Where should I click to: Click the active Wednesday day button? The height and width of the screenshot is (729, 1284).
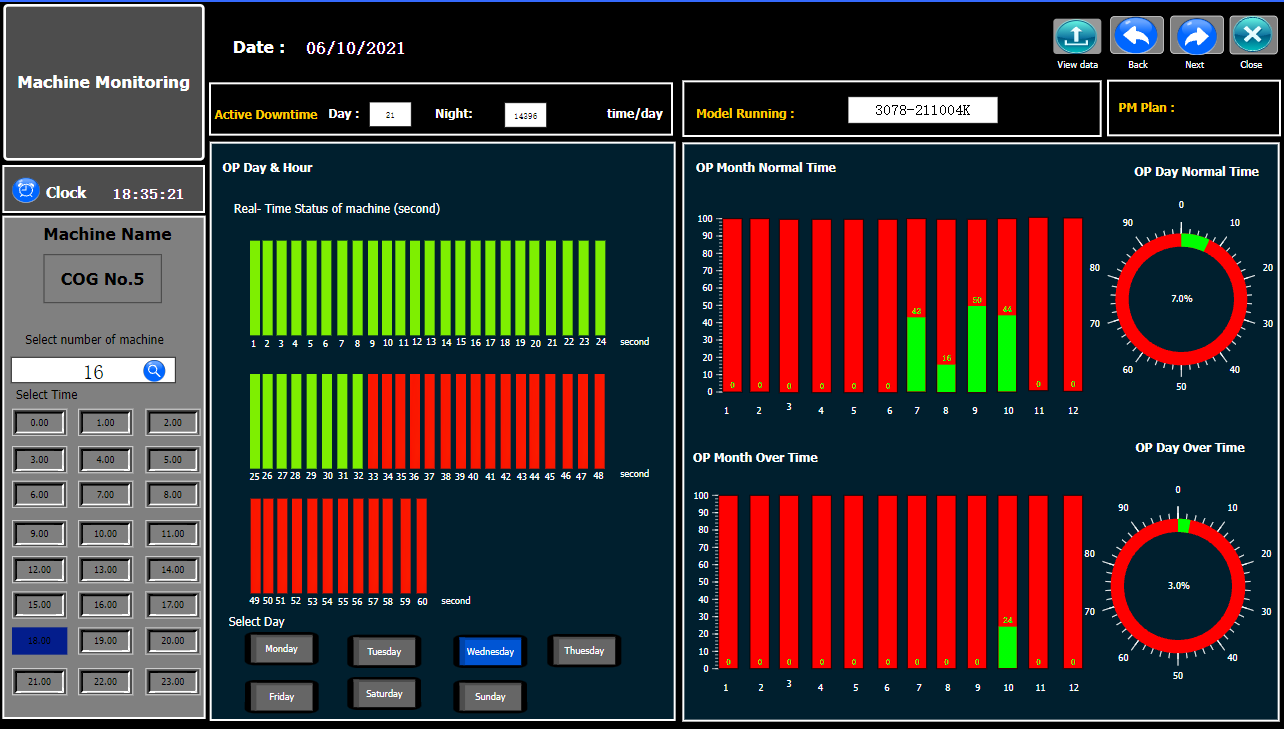[x=490, y=651]
